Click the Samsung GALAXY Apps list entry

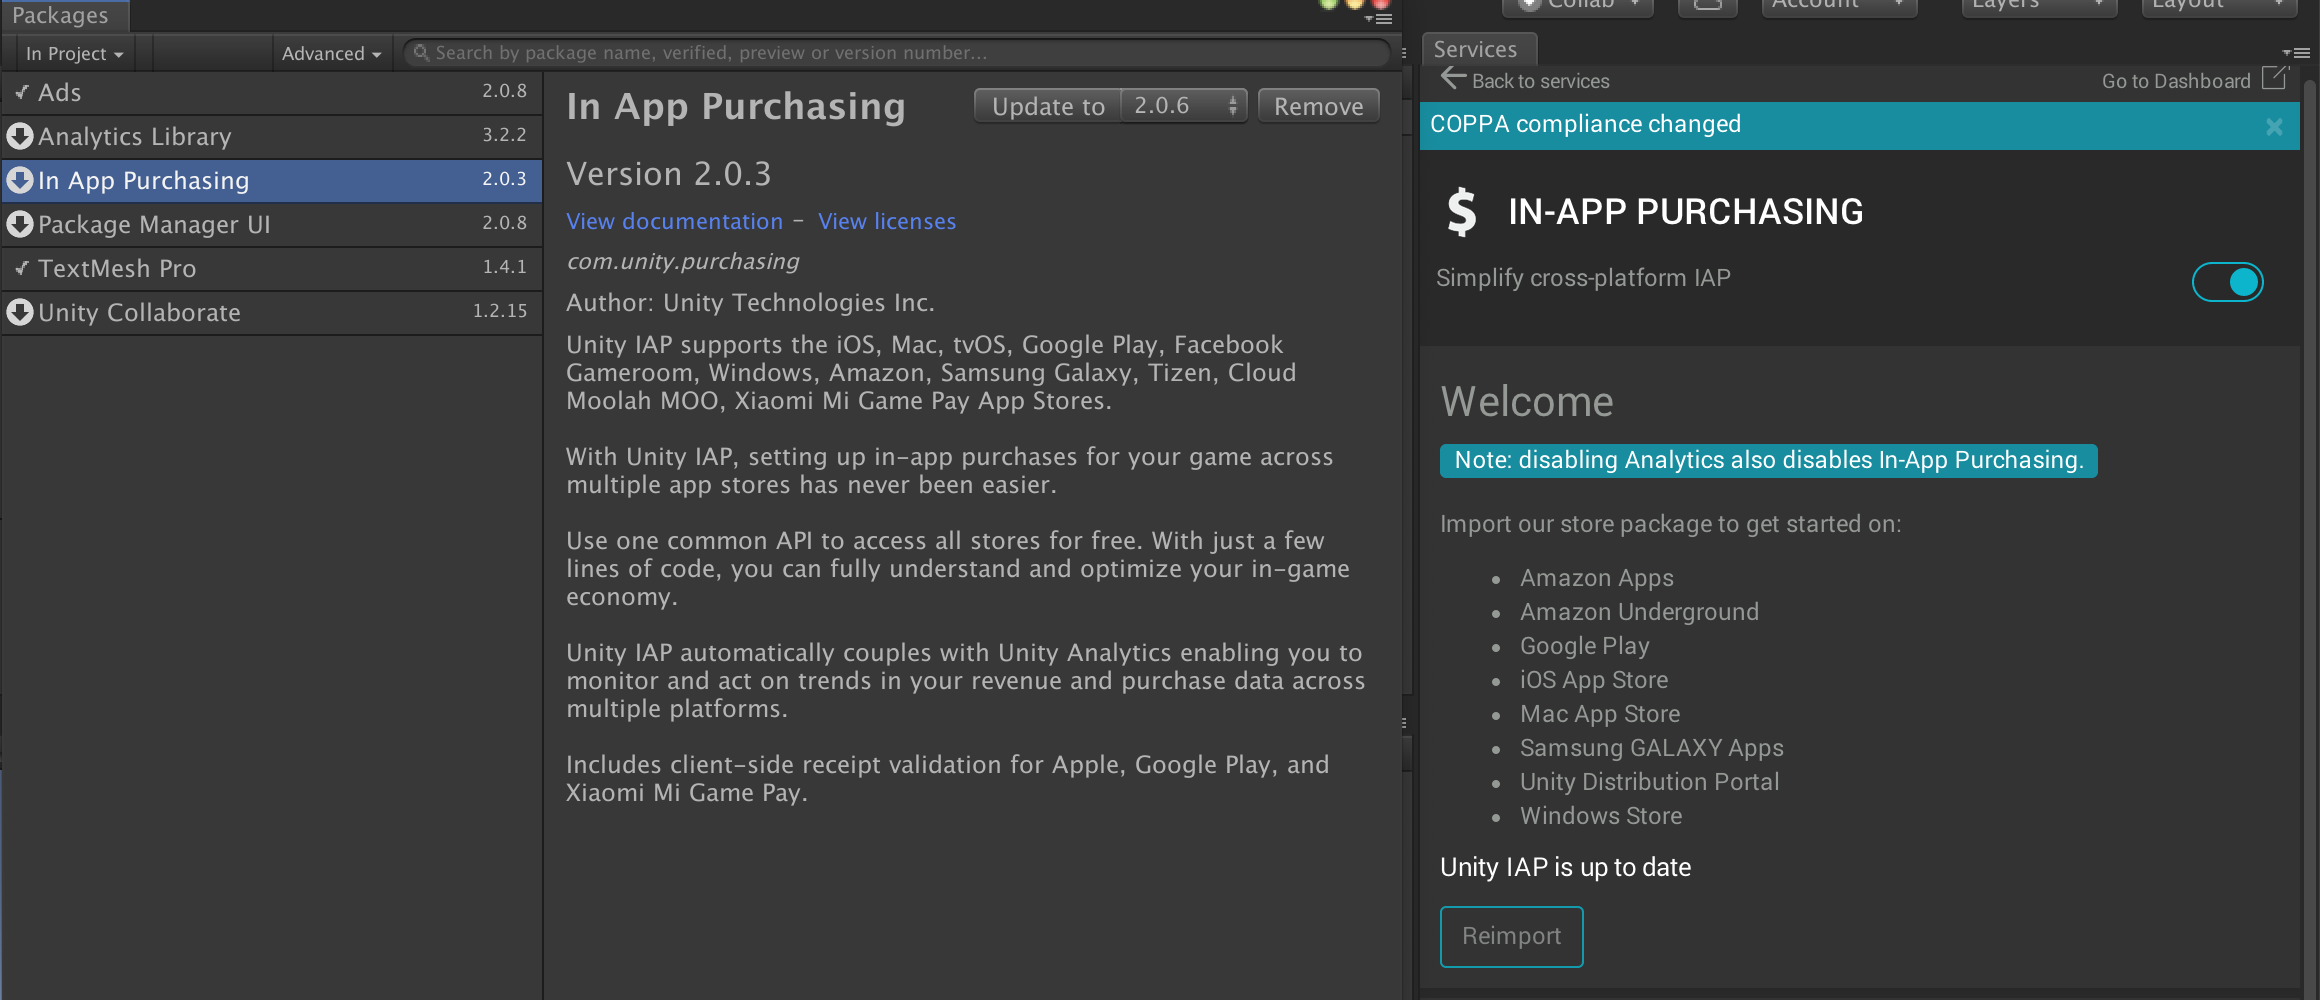coord(1651,748)
